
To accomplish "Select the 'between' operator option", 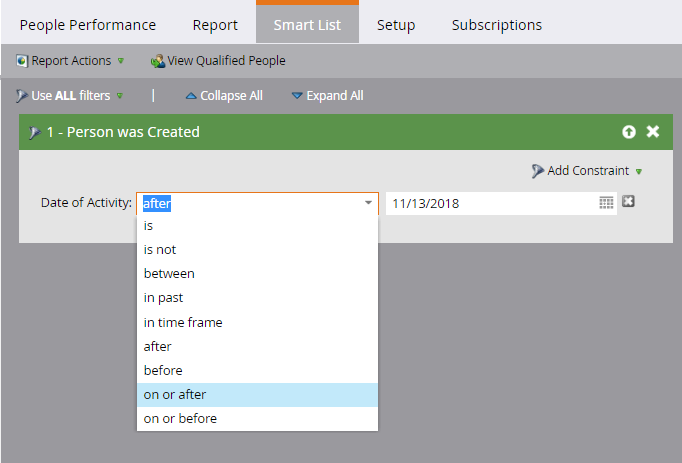I will coord(257,274).
